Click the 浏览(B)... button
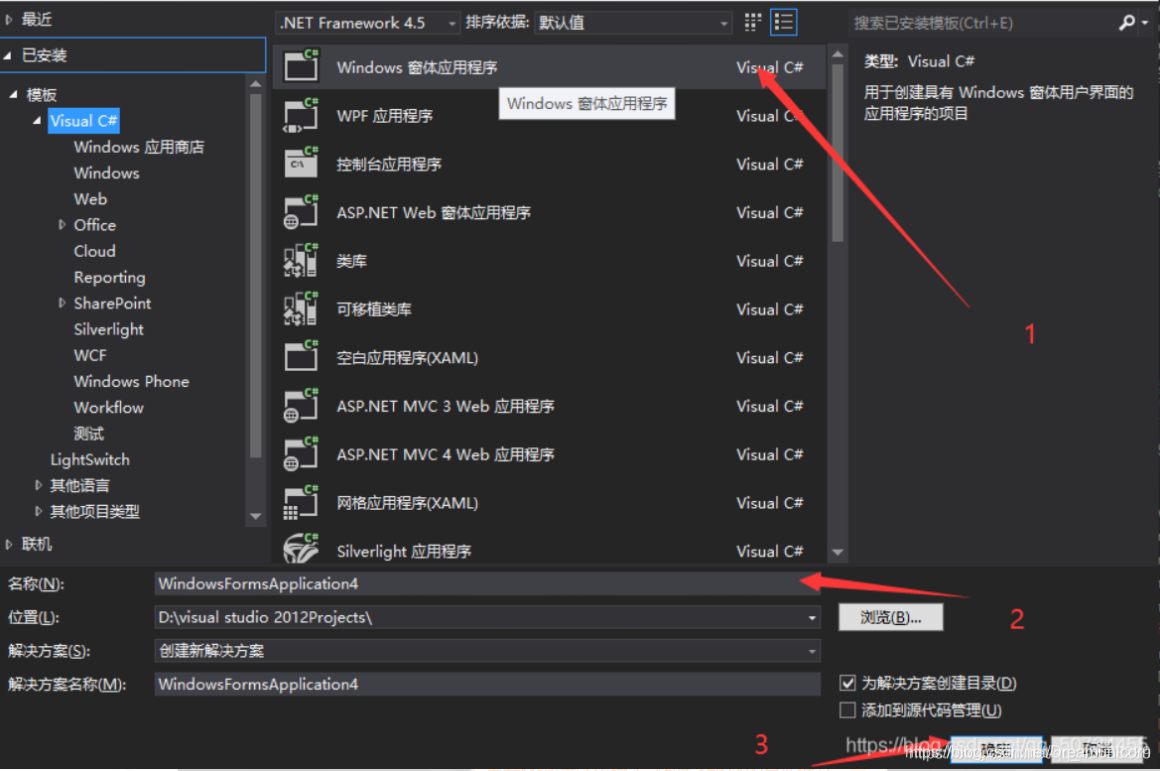 [x=891, y=617]
